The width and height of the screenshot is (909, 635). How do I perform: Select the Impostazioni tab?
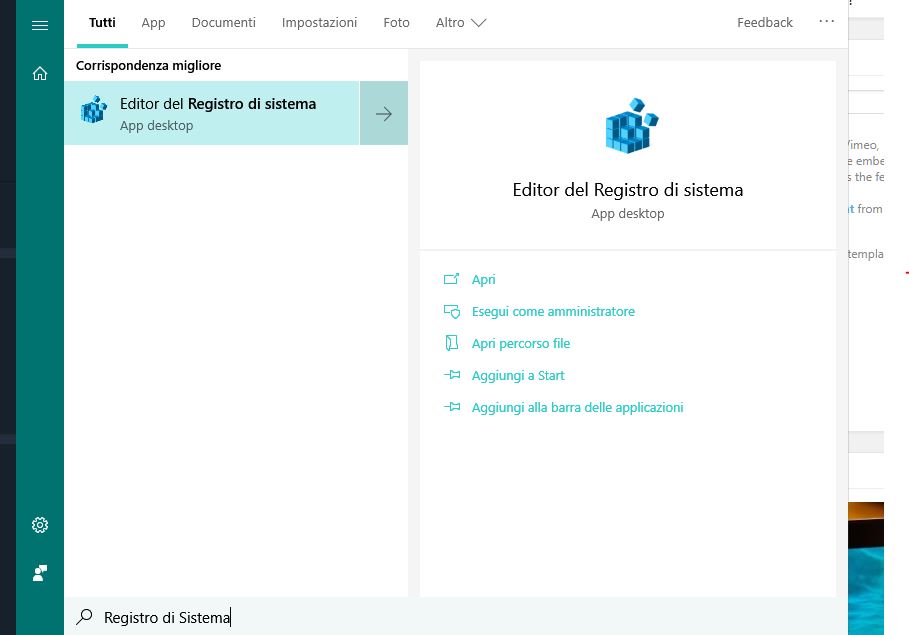coord(319,23)
